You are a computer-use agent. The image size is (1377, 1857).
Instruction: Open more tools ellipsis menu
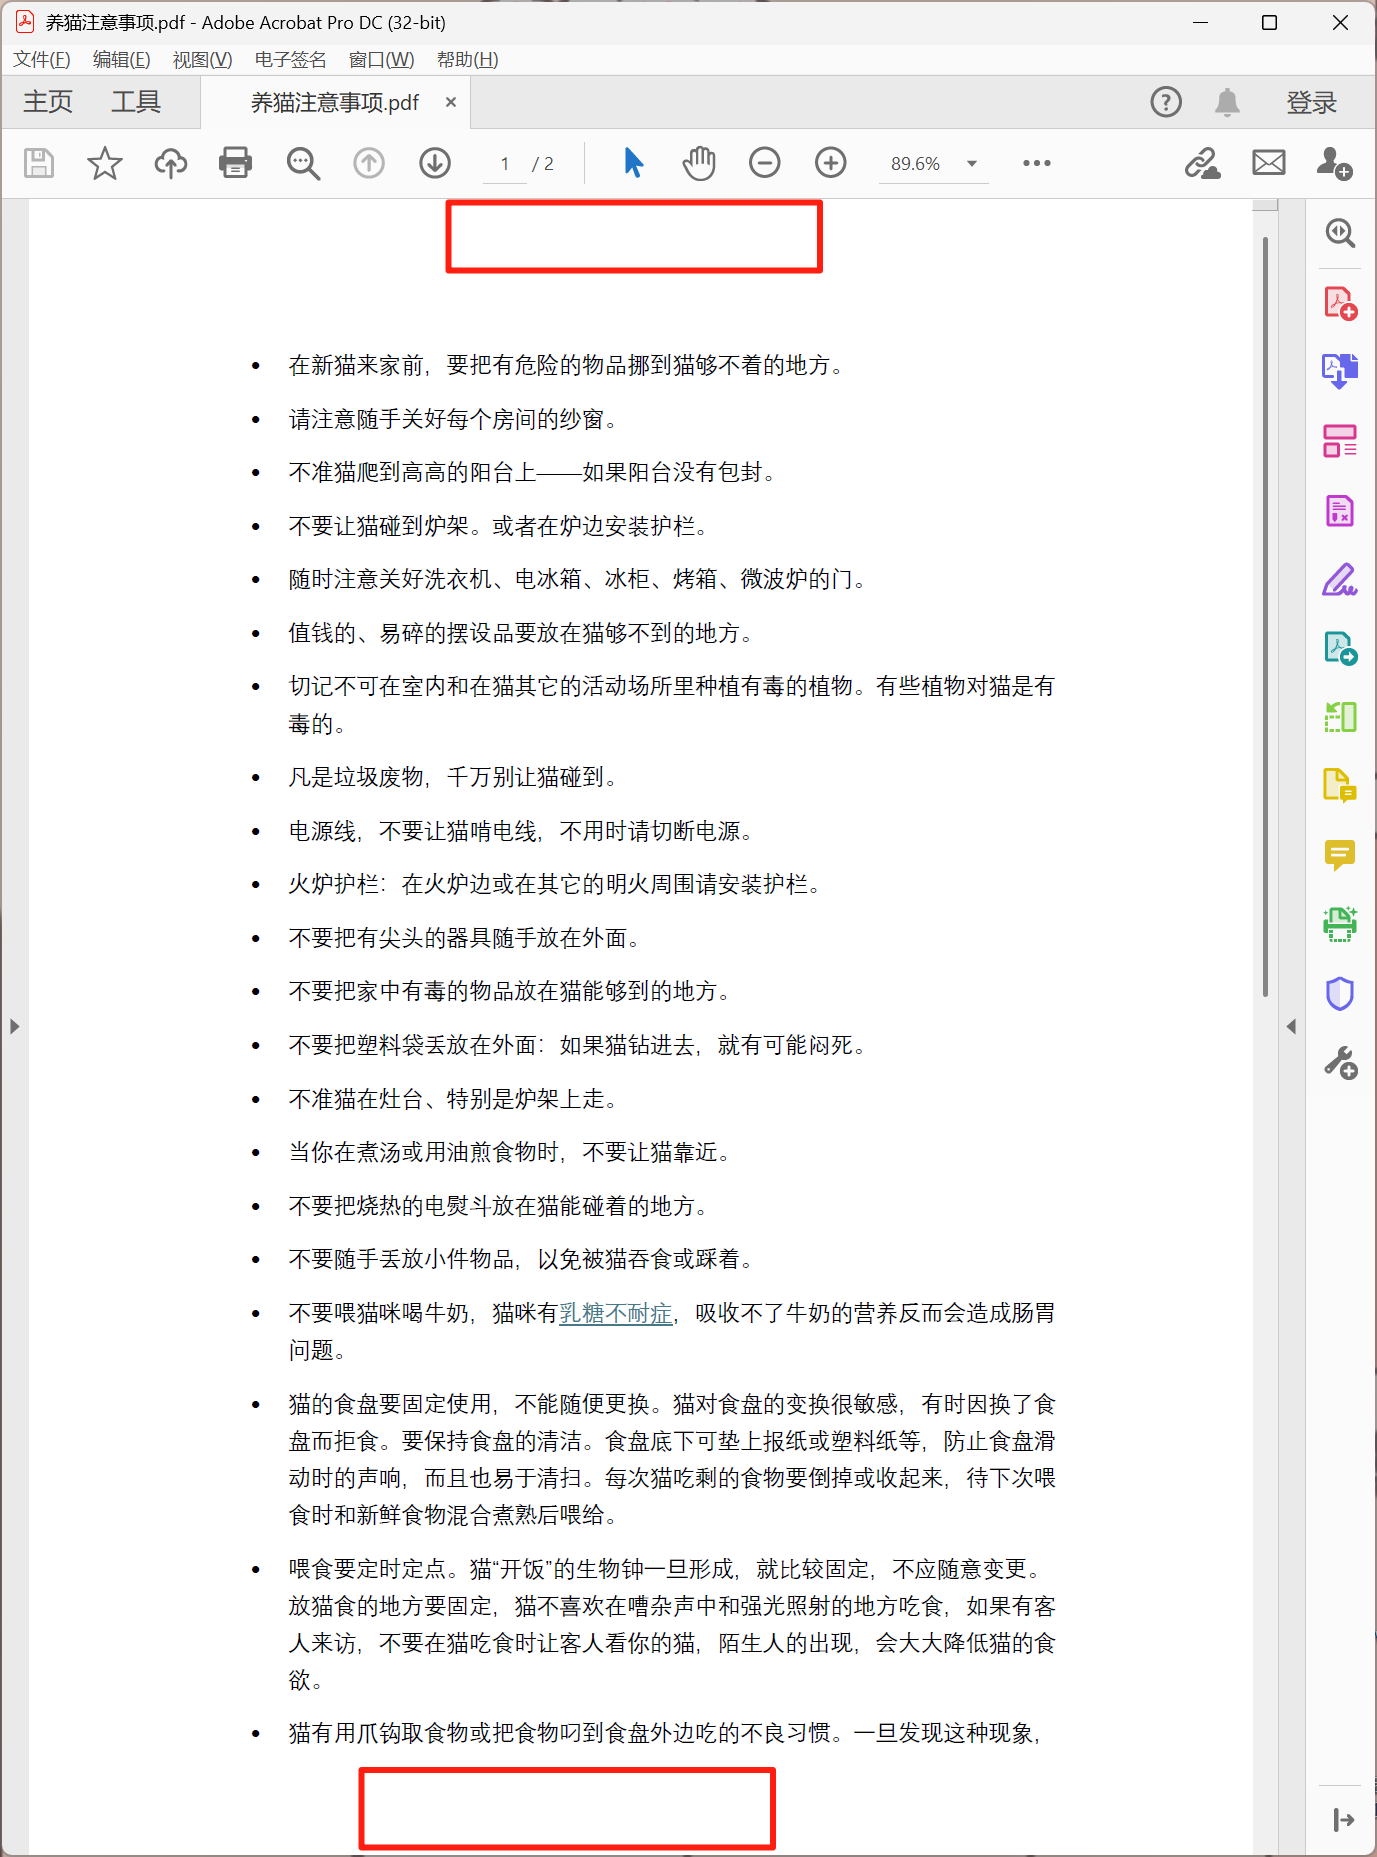1037,163
